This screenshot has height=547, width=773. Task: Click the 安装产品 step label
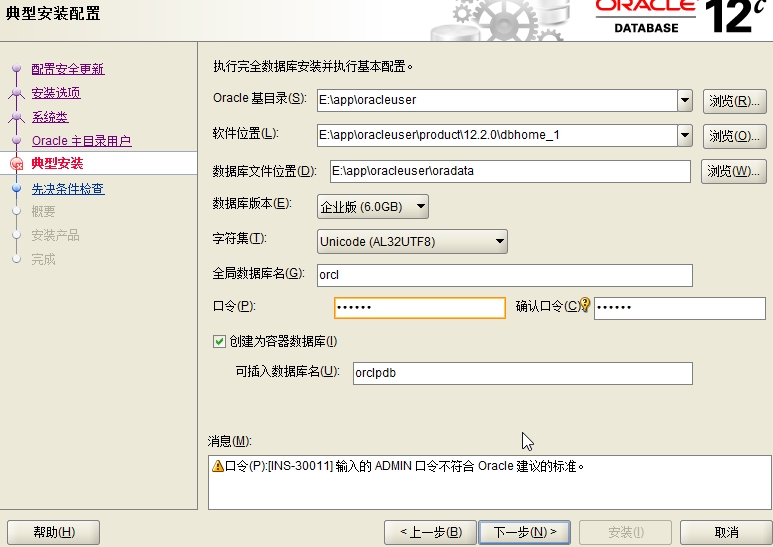point(55,235)
